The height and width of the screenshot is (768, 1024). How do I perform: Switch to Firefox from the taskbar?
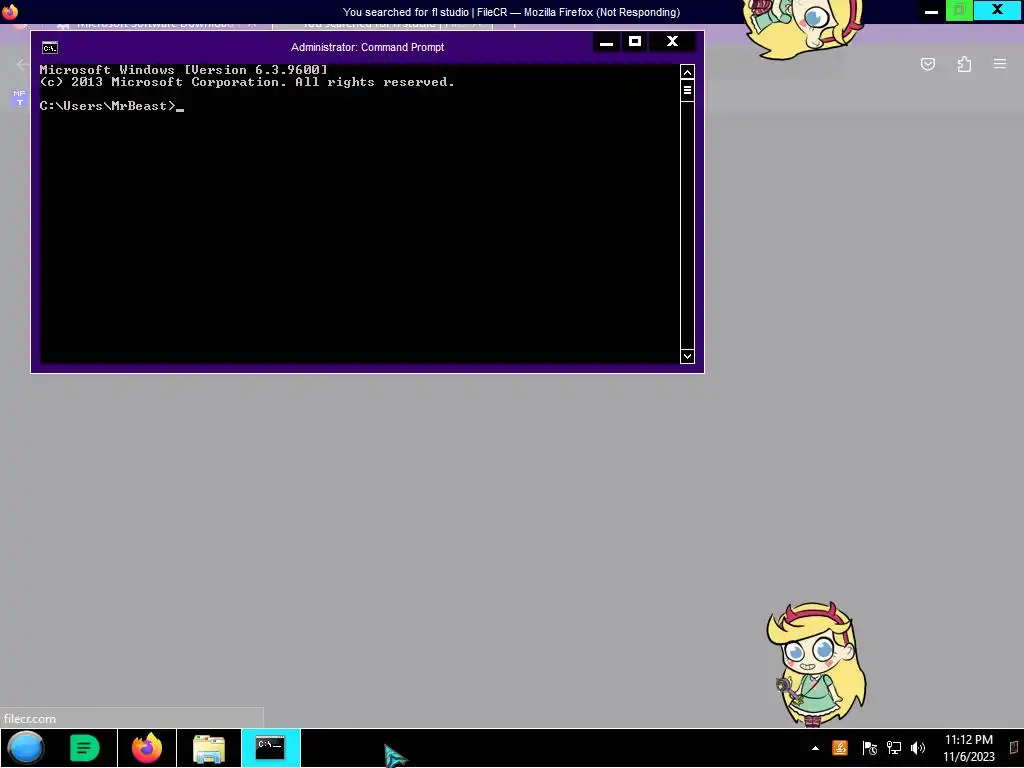coord(147,748)
